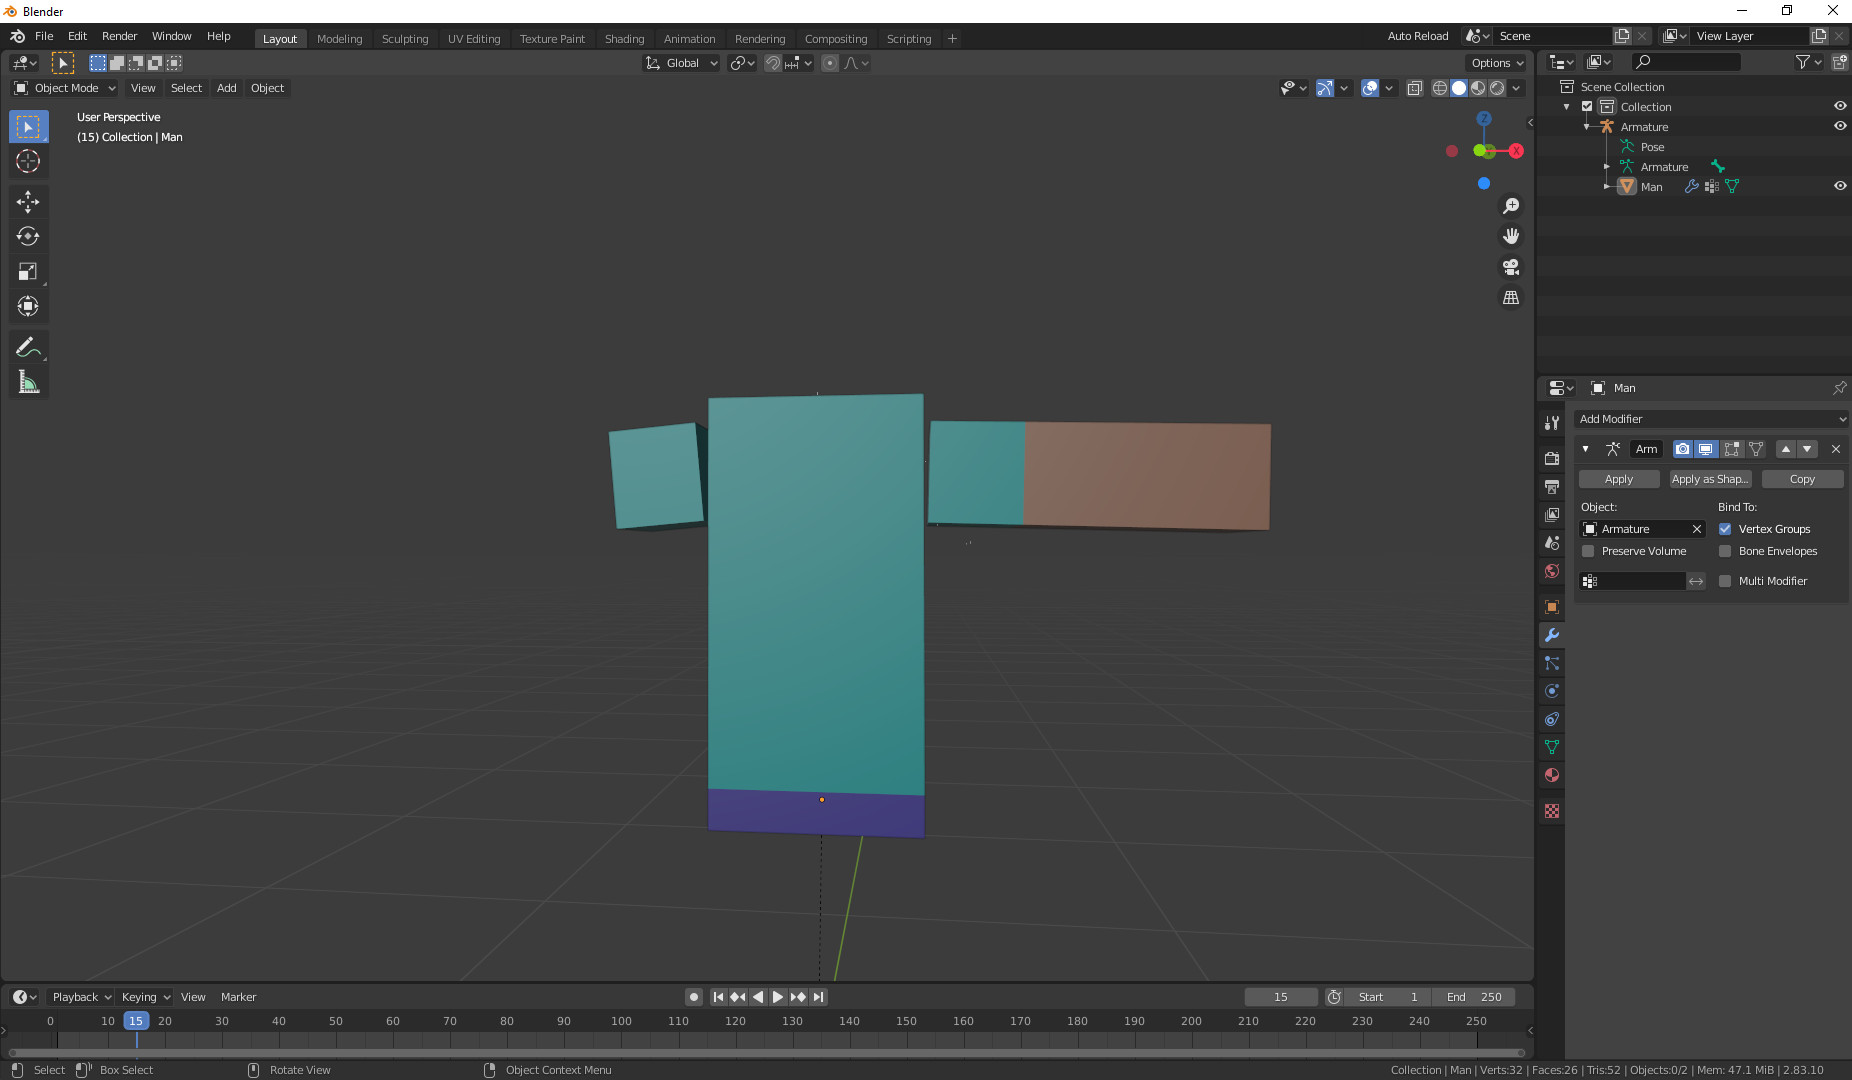
Task: Select the Rotate tool
Action: pos(28,237)
